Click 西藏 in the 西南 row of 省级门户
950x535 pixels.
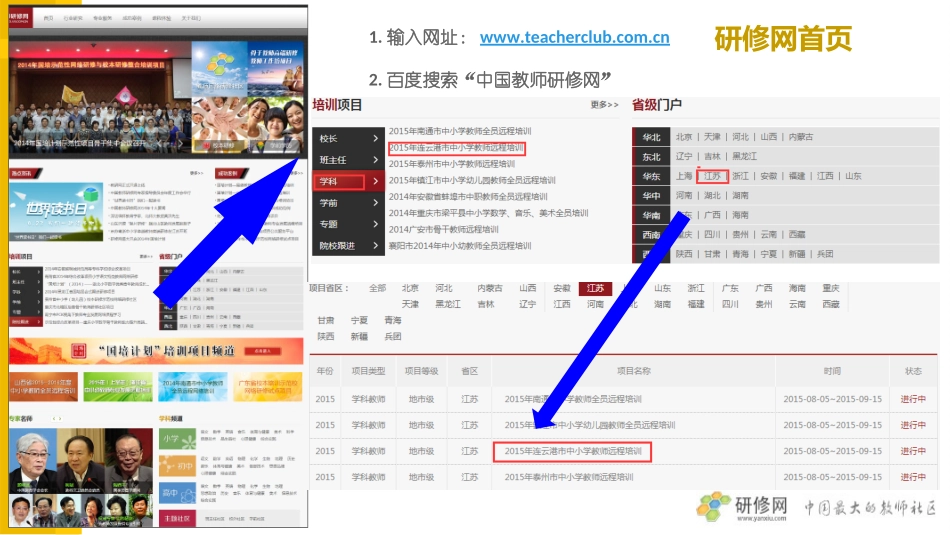(797, 234)
